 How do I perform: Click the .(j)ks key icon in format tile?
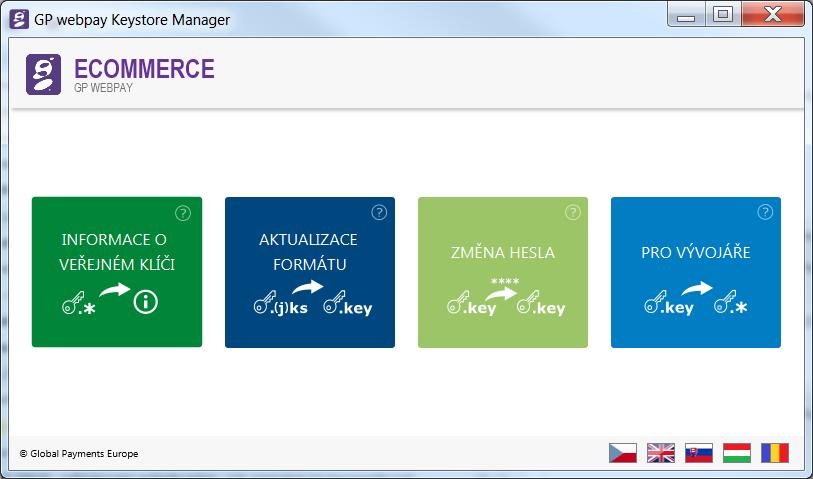tap(280, 303)
